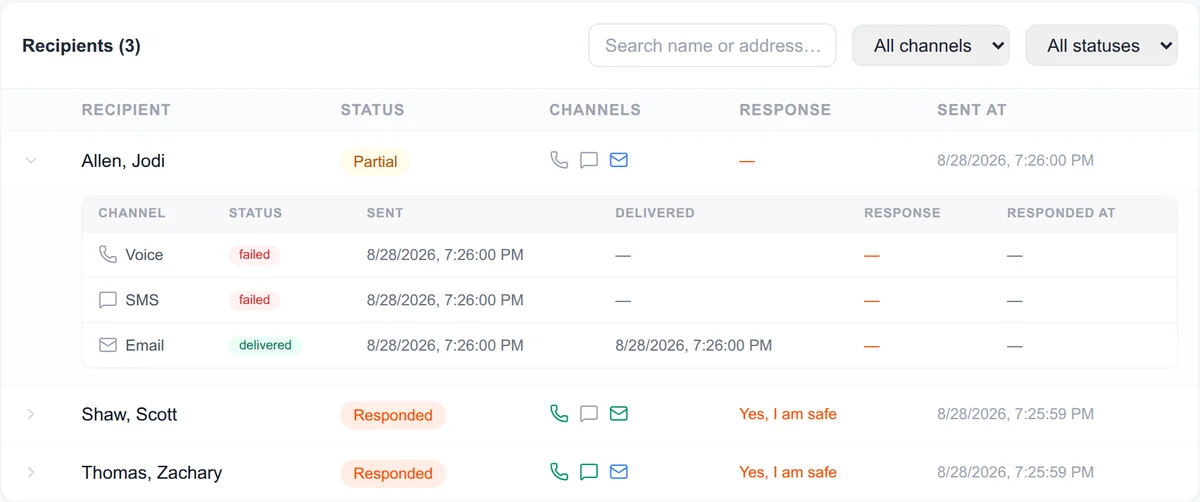Click the Responded badge for Shaw, Scott
The width and height of the screenshot is (1200, 502).
click(393, 415)
